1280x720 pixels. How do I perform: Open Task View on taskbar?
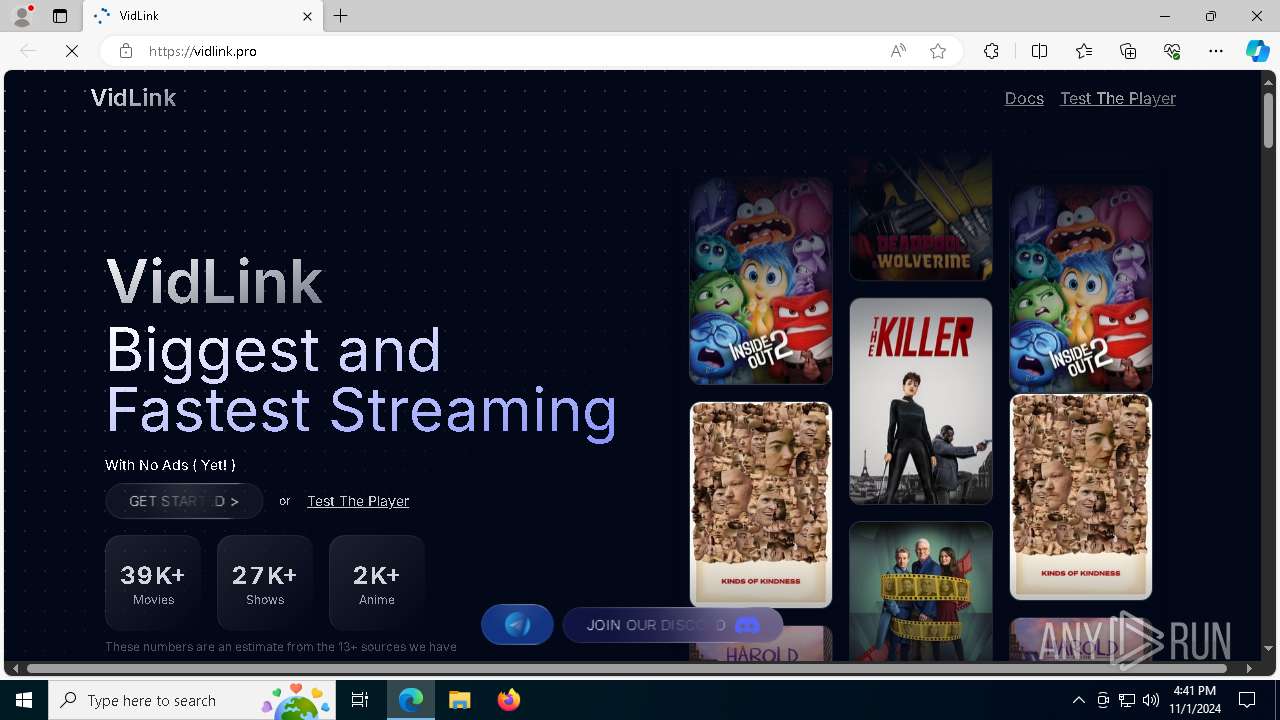pyautogui.click(x=360, y=700)
